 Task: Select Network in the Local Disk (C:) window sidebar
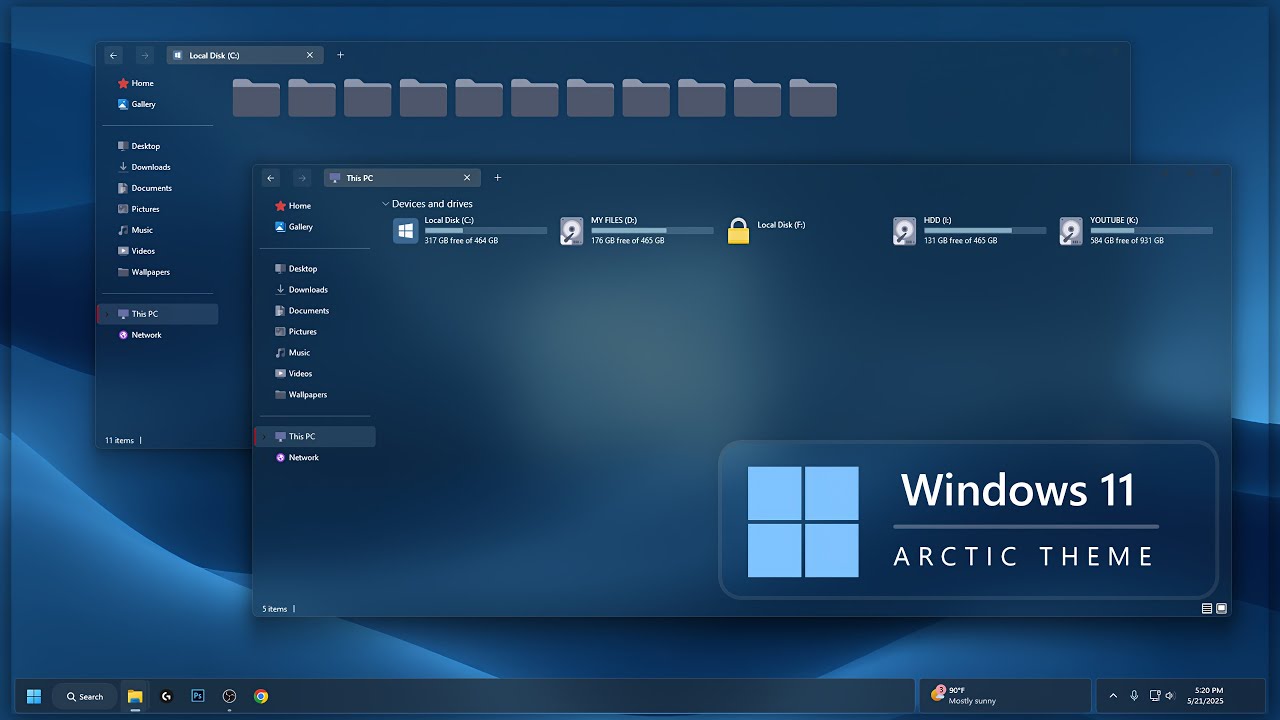pos(139,335)
